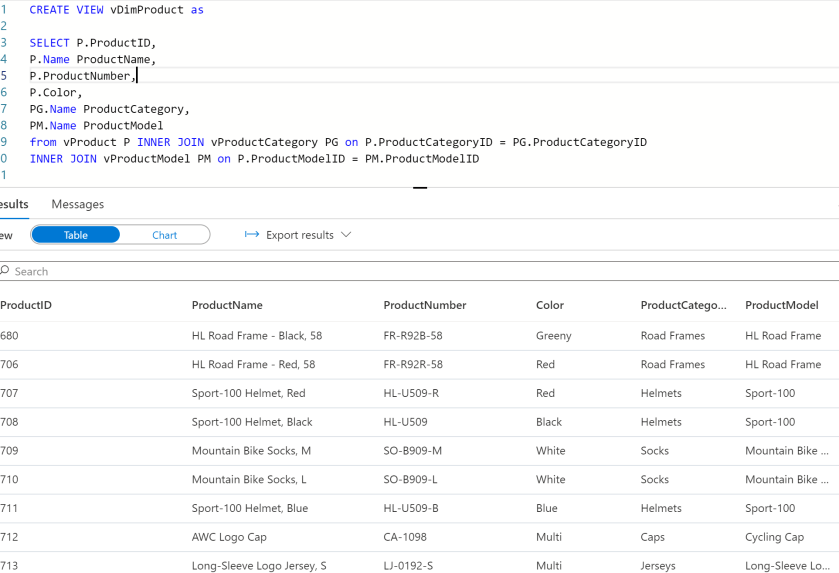The width and height of the screenshot is (839, 573).
Task: Click the ProductCategory column header
Action: coord(683,305)
